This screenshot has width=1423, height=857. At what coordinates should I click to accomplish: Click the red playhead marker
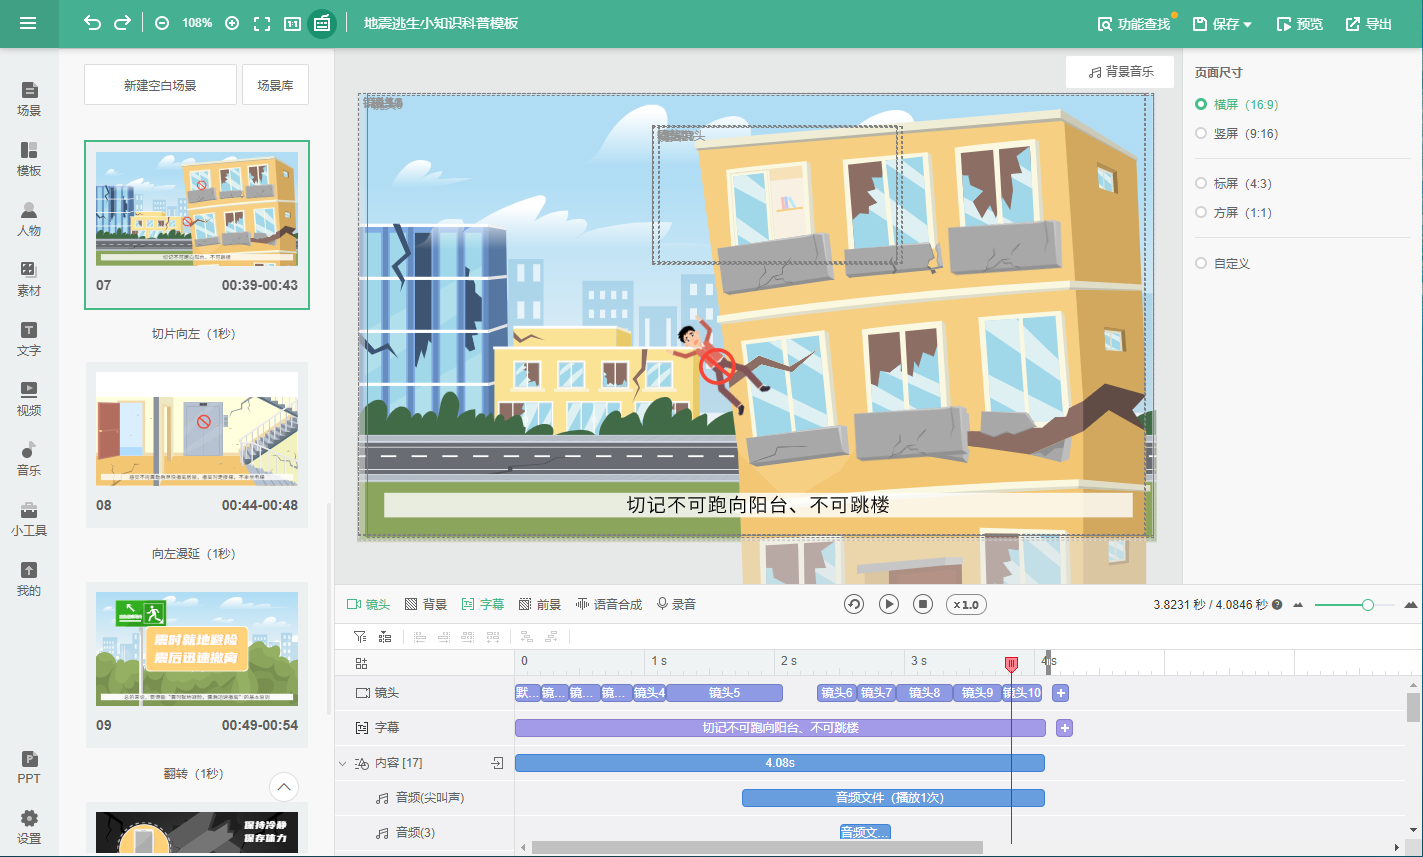[x=1011, y=664]
